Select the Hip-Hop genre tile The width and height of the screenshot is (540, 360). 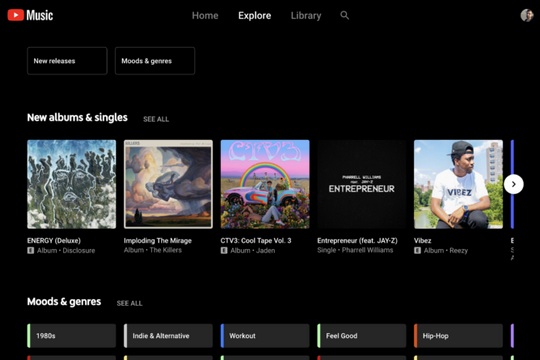[x=458, y=336]
